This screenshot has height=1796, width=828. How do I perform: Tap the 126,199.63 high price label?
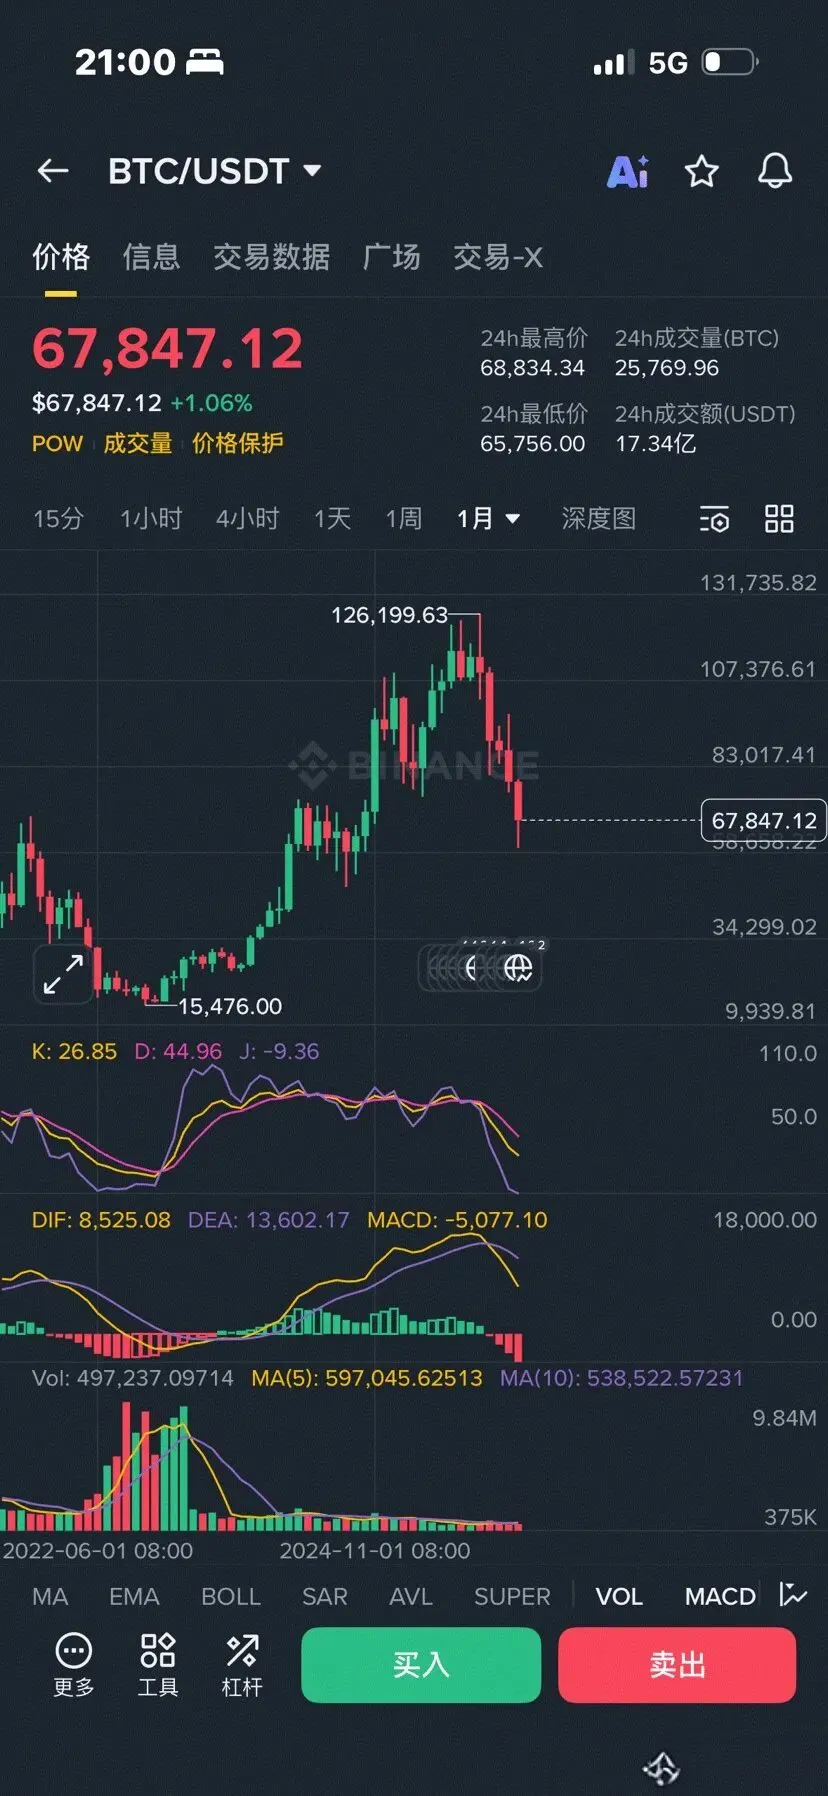[389, 615]
